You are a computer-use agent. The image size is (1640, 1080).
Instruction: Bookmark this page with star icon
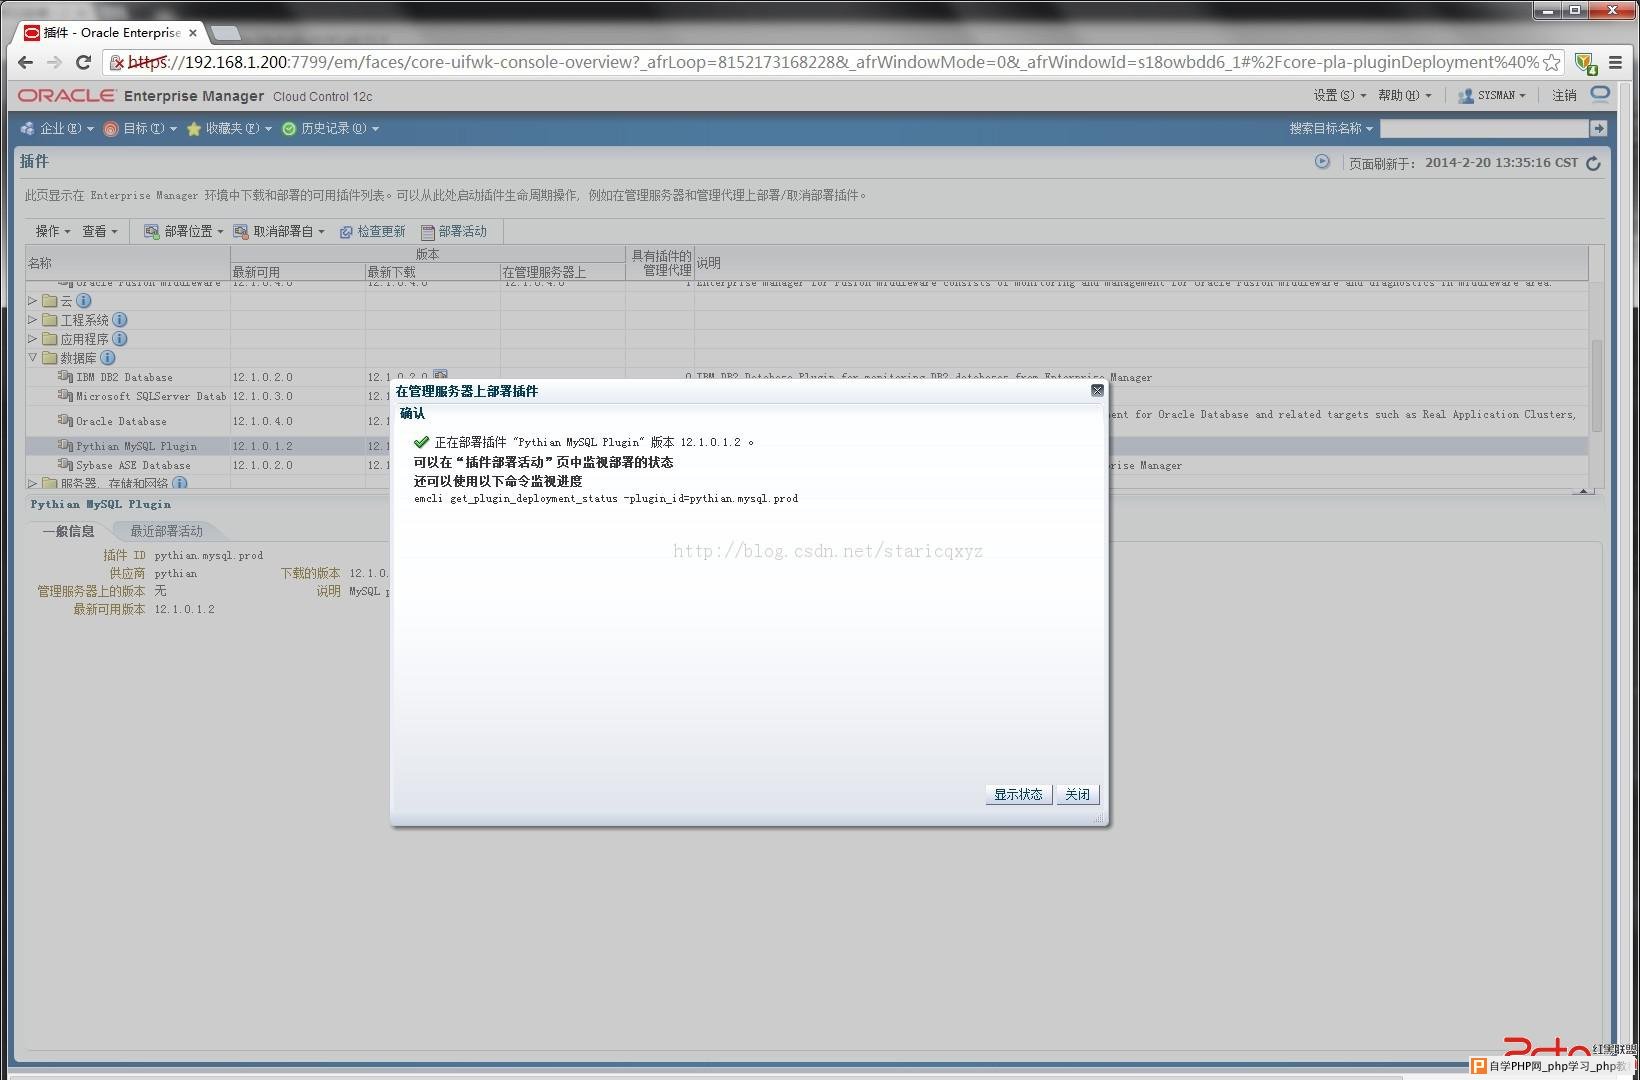pyautogui.click(x=1551, y=62)
